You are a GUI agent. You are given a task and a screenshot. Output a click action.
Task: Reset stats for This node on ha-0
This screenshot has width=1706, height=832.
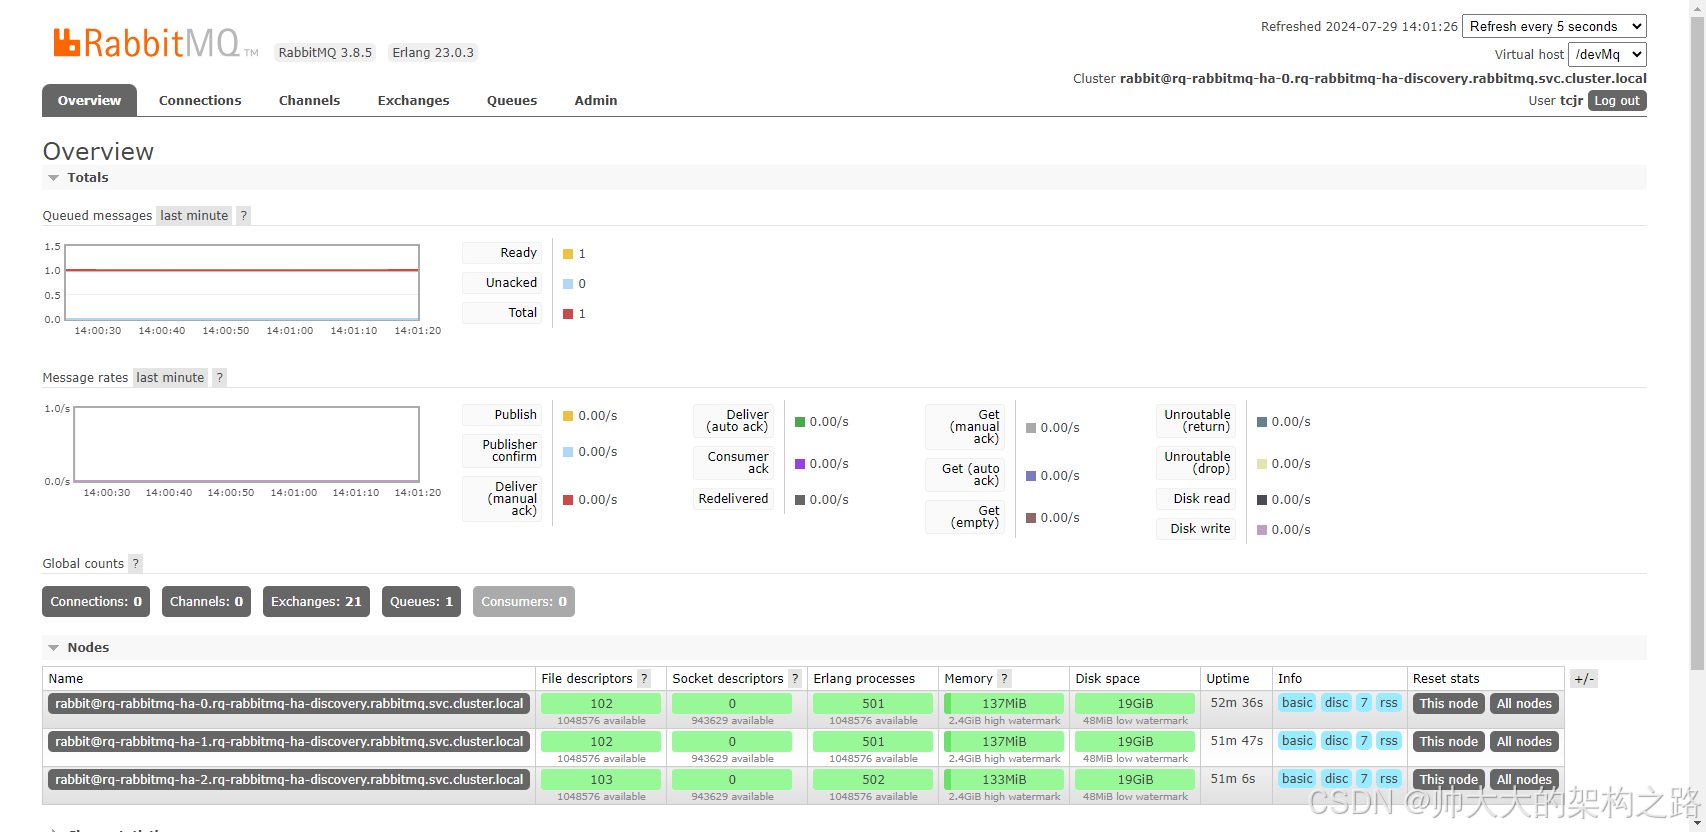click(x=1449, y=704)
